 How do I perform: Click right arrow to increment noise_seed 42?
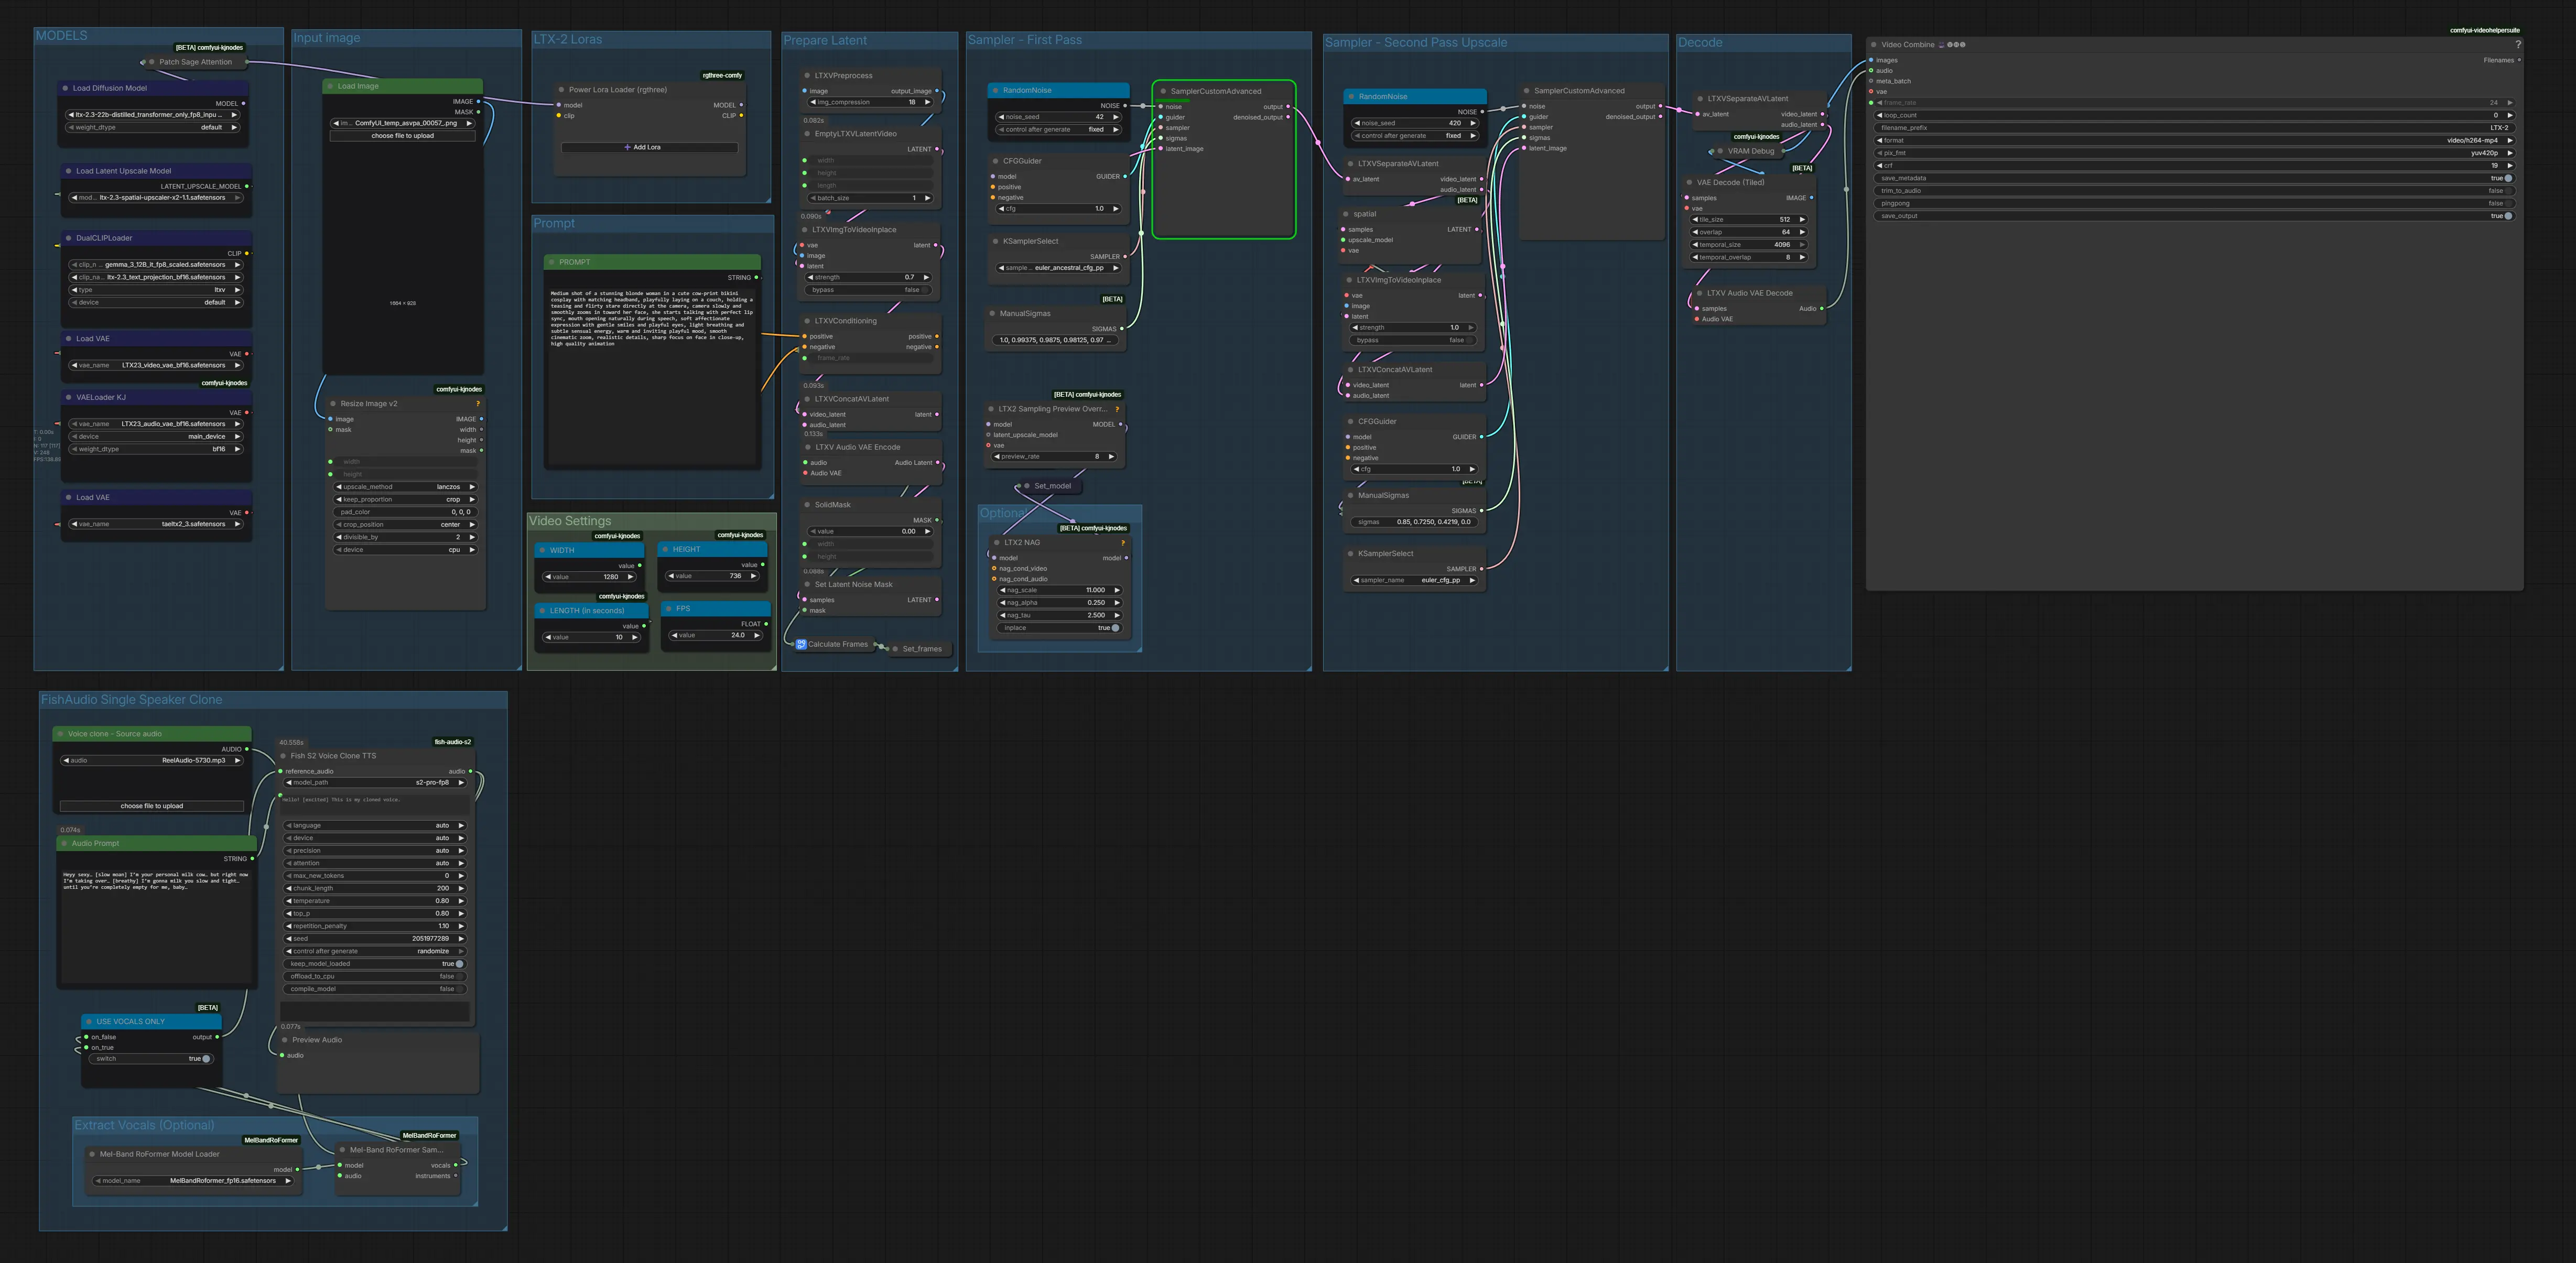coord(1116,117)
